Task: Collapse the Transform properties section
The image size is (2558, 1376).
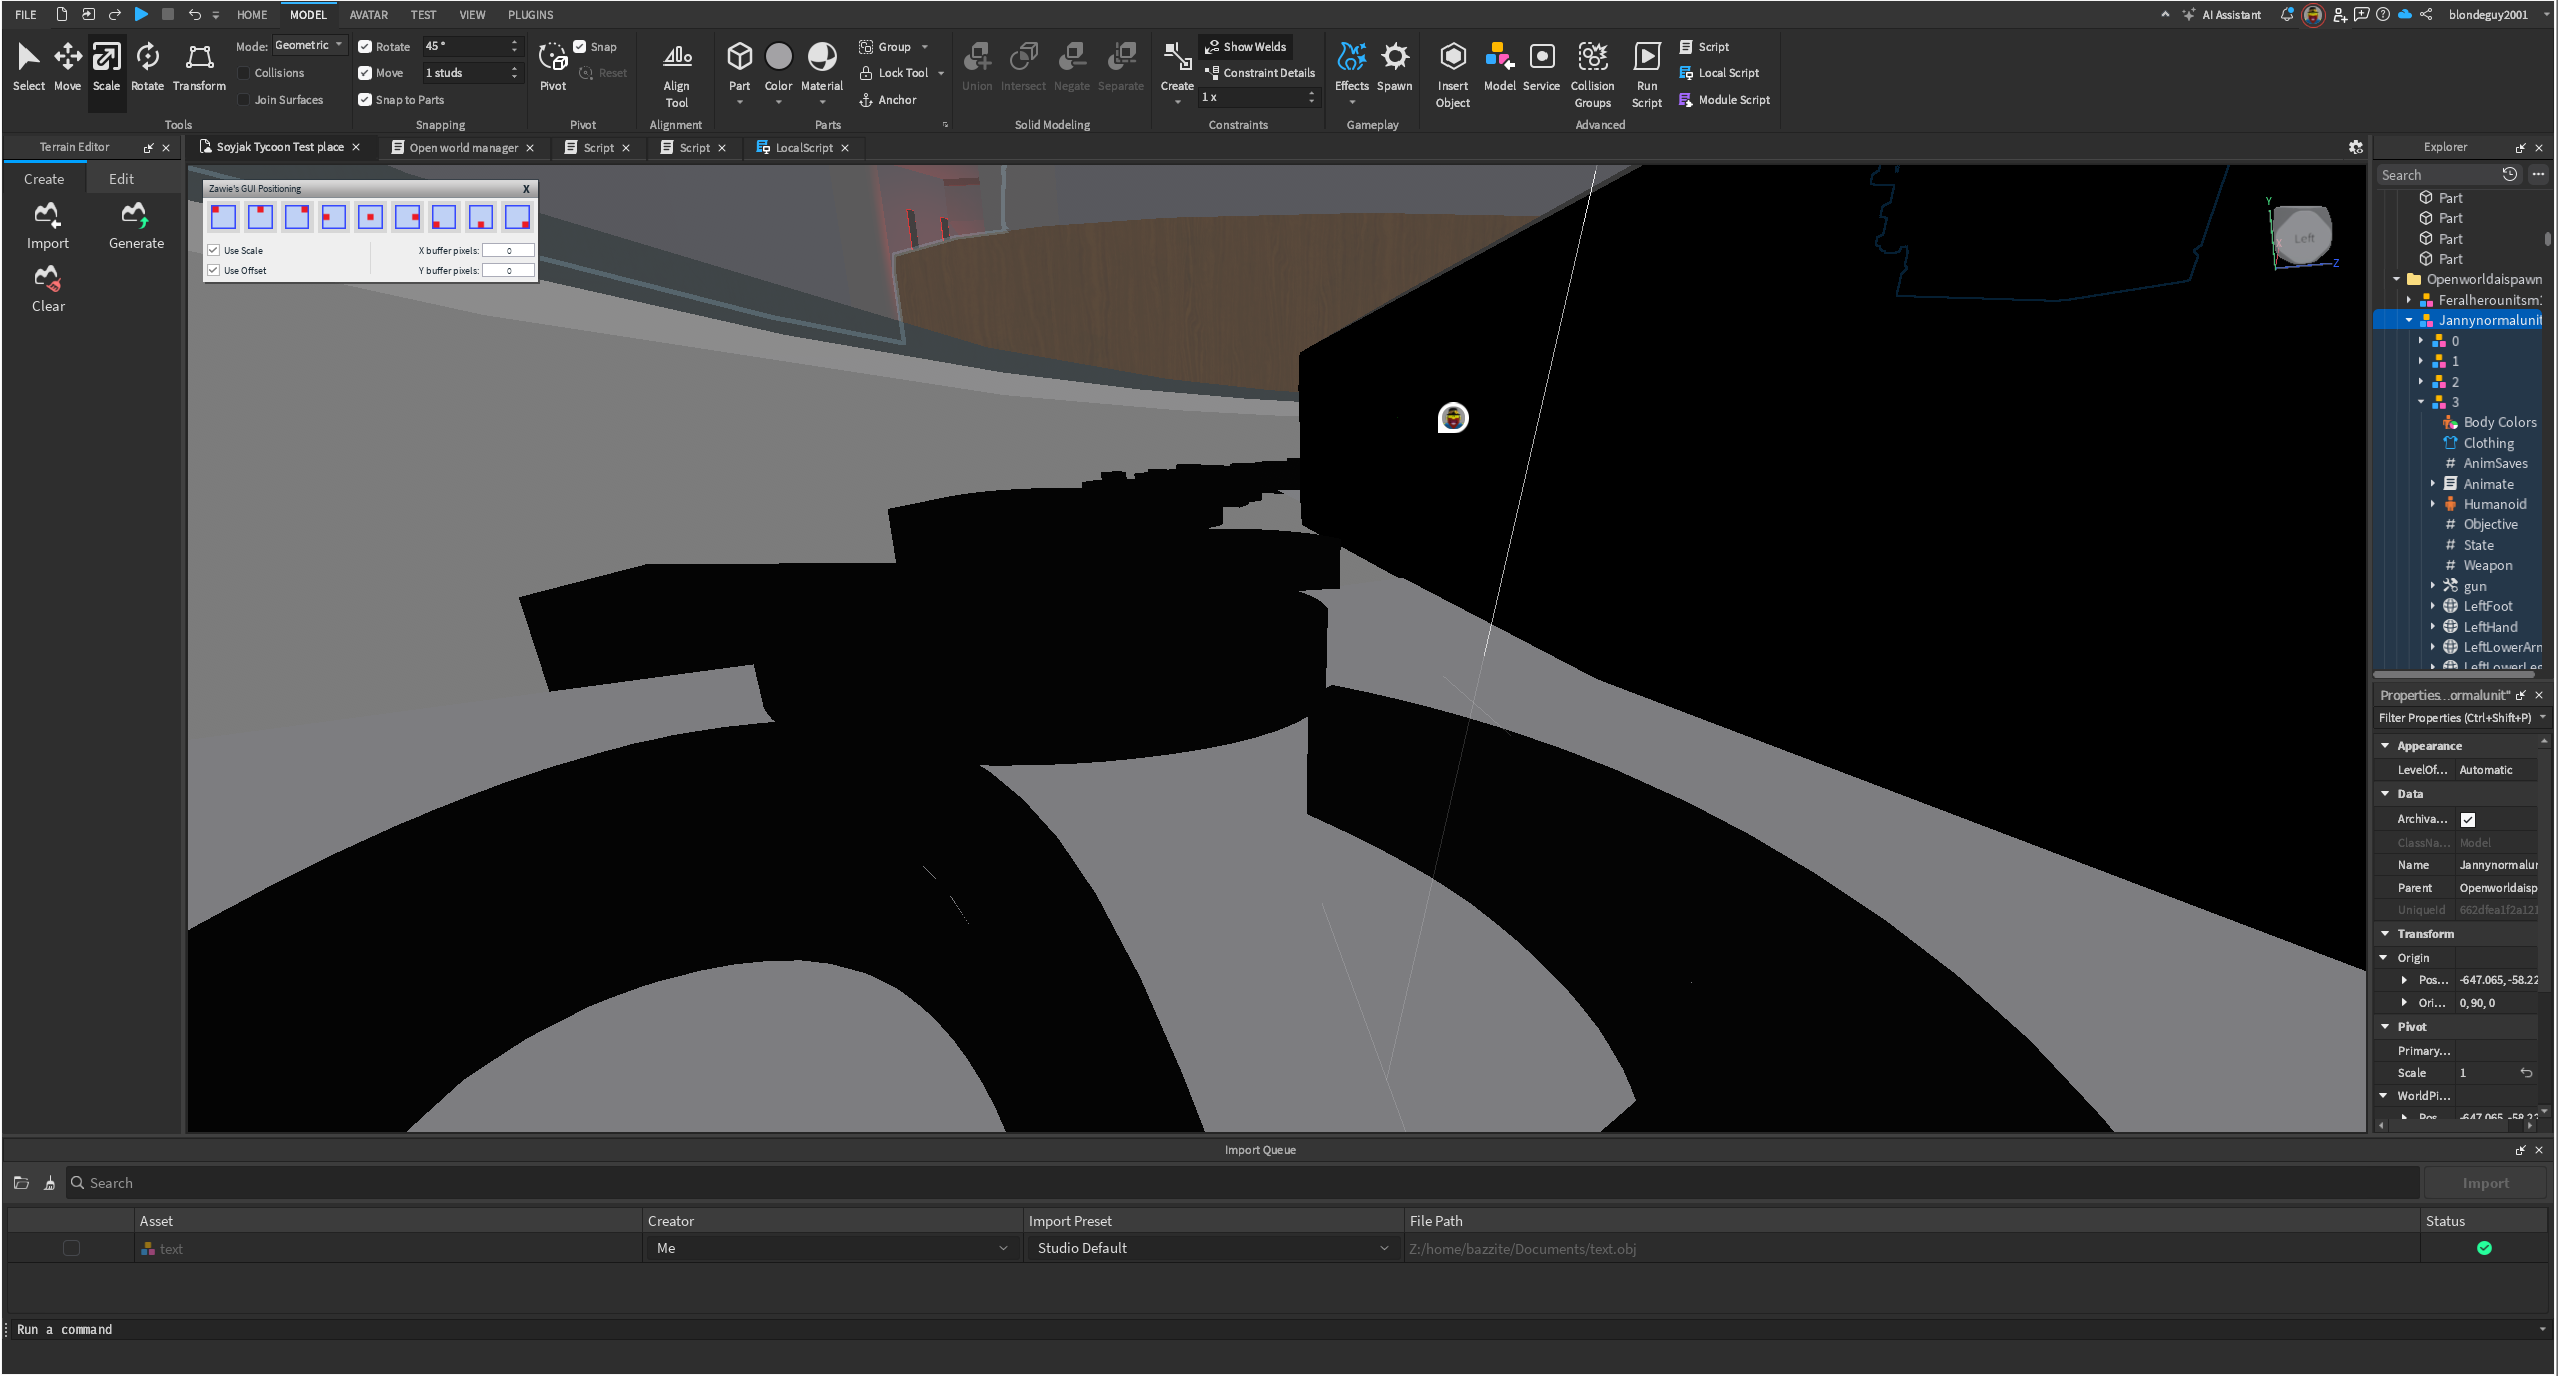Action: 2385,934
